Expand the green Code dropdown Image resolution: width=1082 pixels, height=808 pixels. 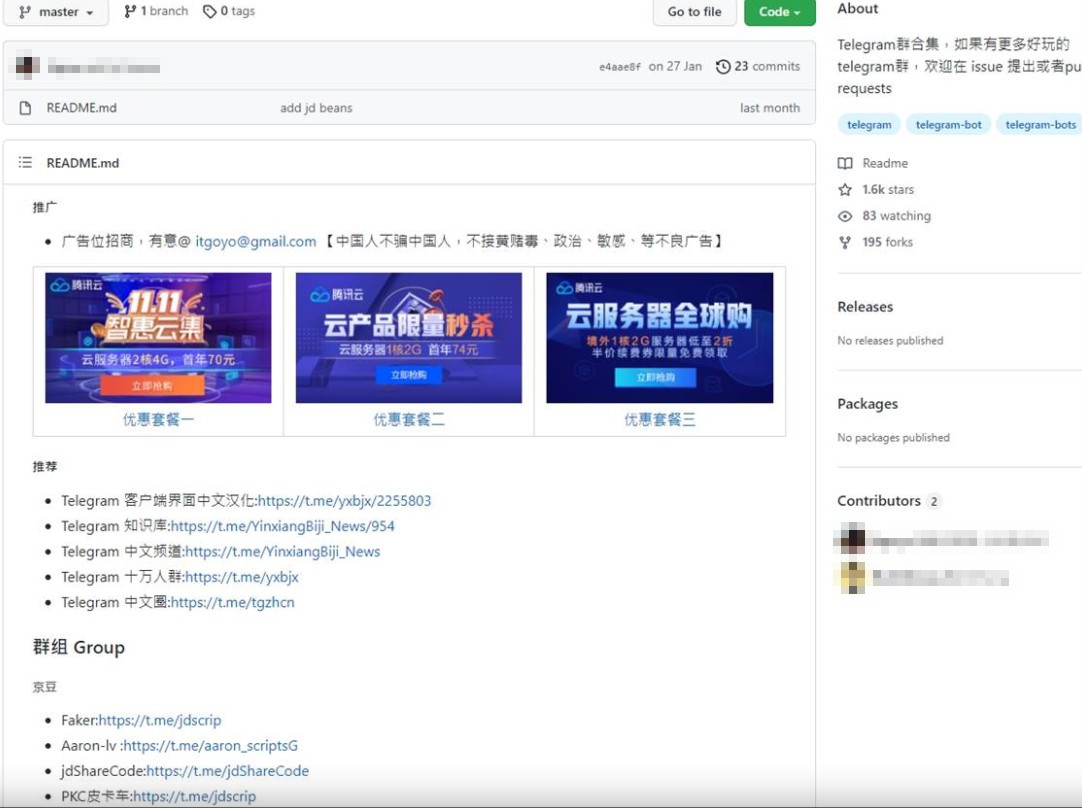(x=780, y=12)
